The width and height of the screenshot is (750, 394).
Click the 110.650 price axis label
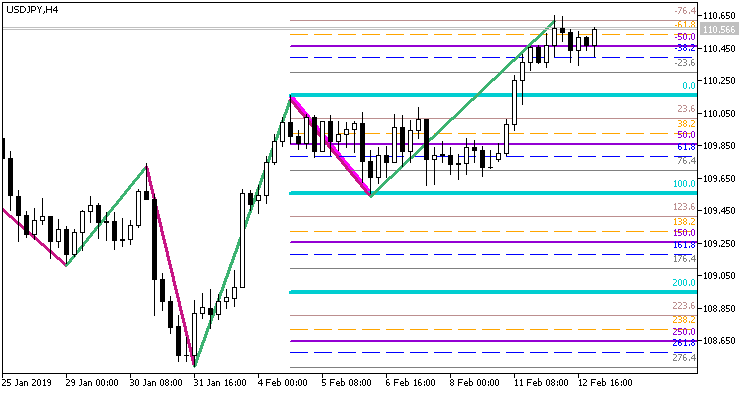coord(719,16)
